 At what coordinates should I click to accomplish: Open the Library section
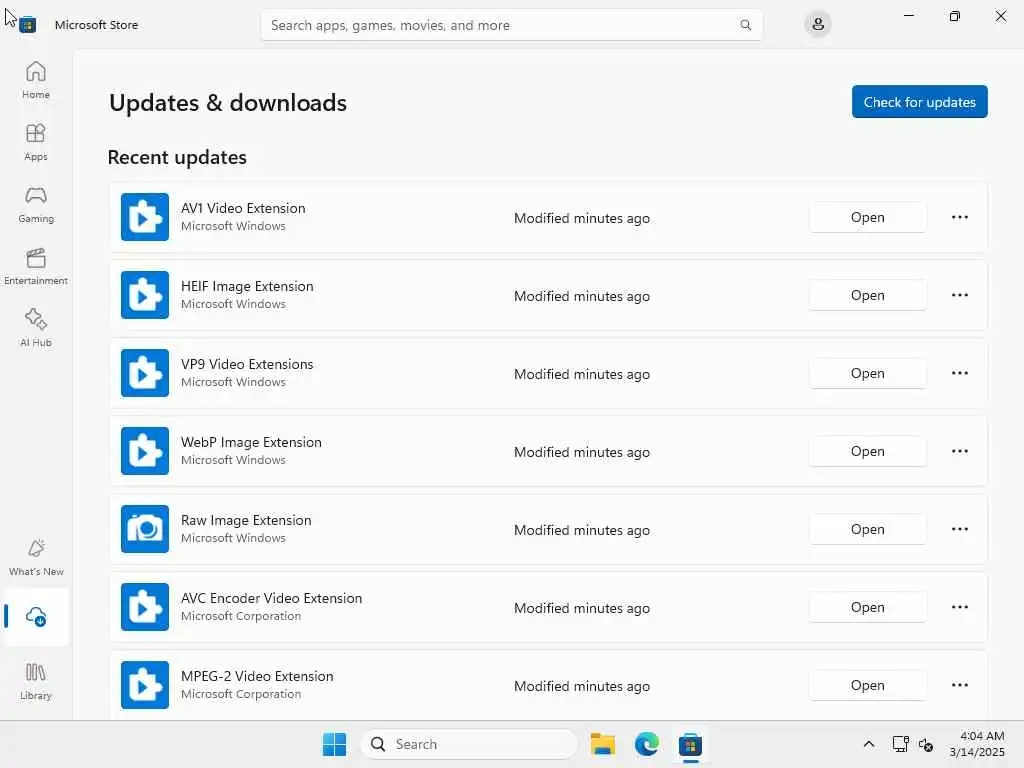coord(36,682)
